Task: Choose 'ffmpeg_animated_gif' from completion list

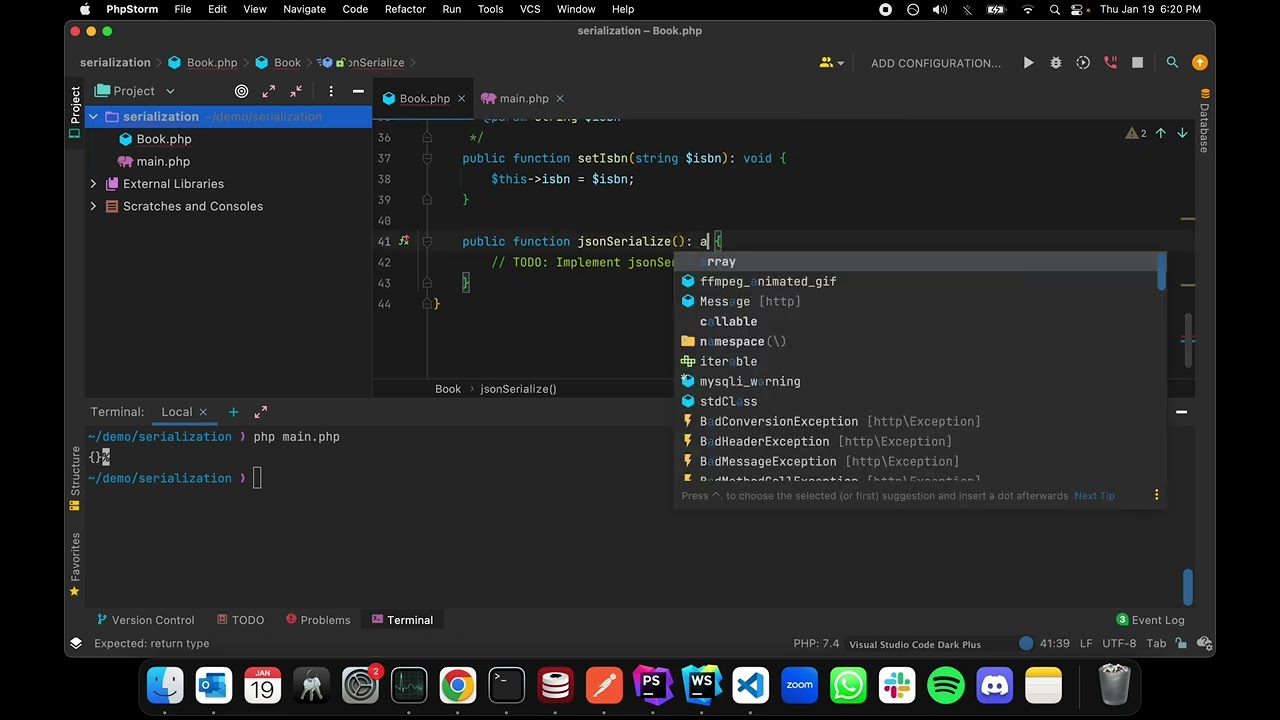Action: click(918, 281)
